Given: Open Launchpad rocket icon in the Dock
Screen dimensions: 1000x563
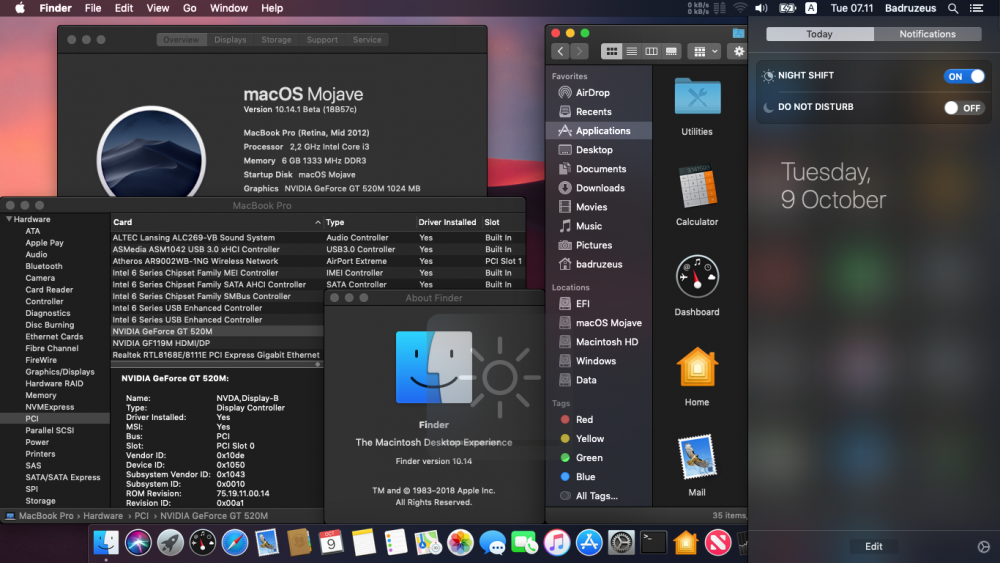Looking at the screenshot, I should tap(170, 543).
